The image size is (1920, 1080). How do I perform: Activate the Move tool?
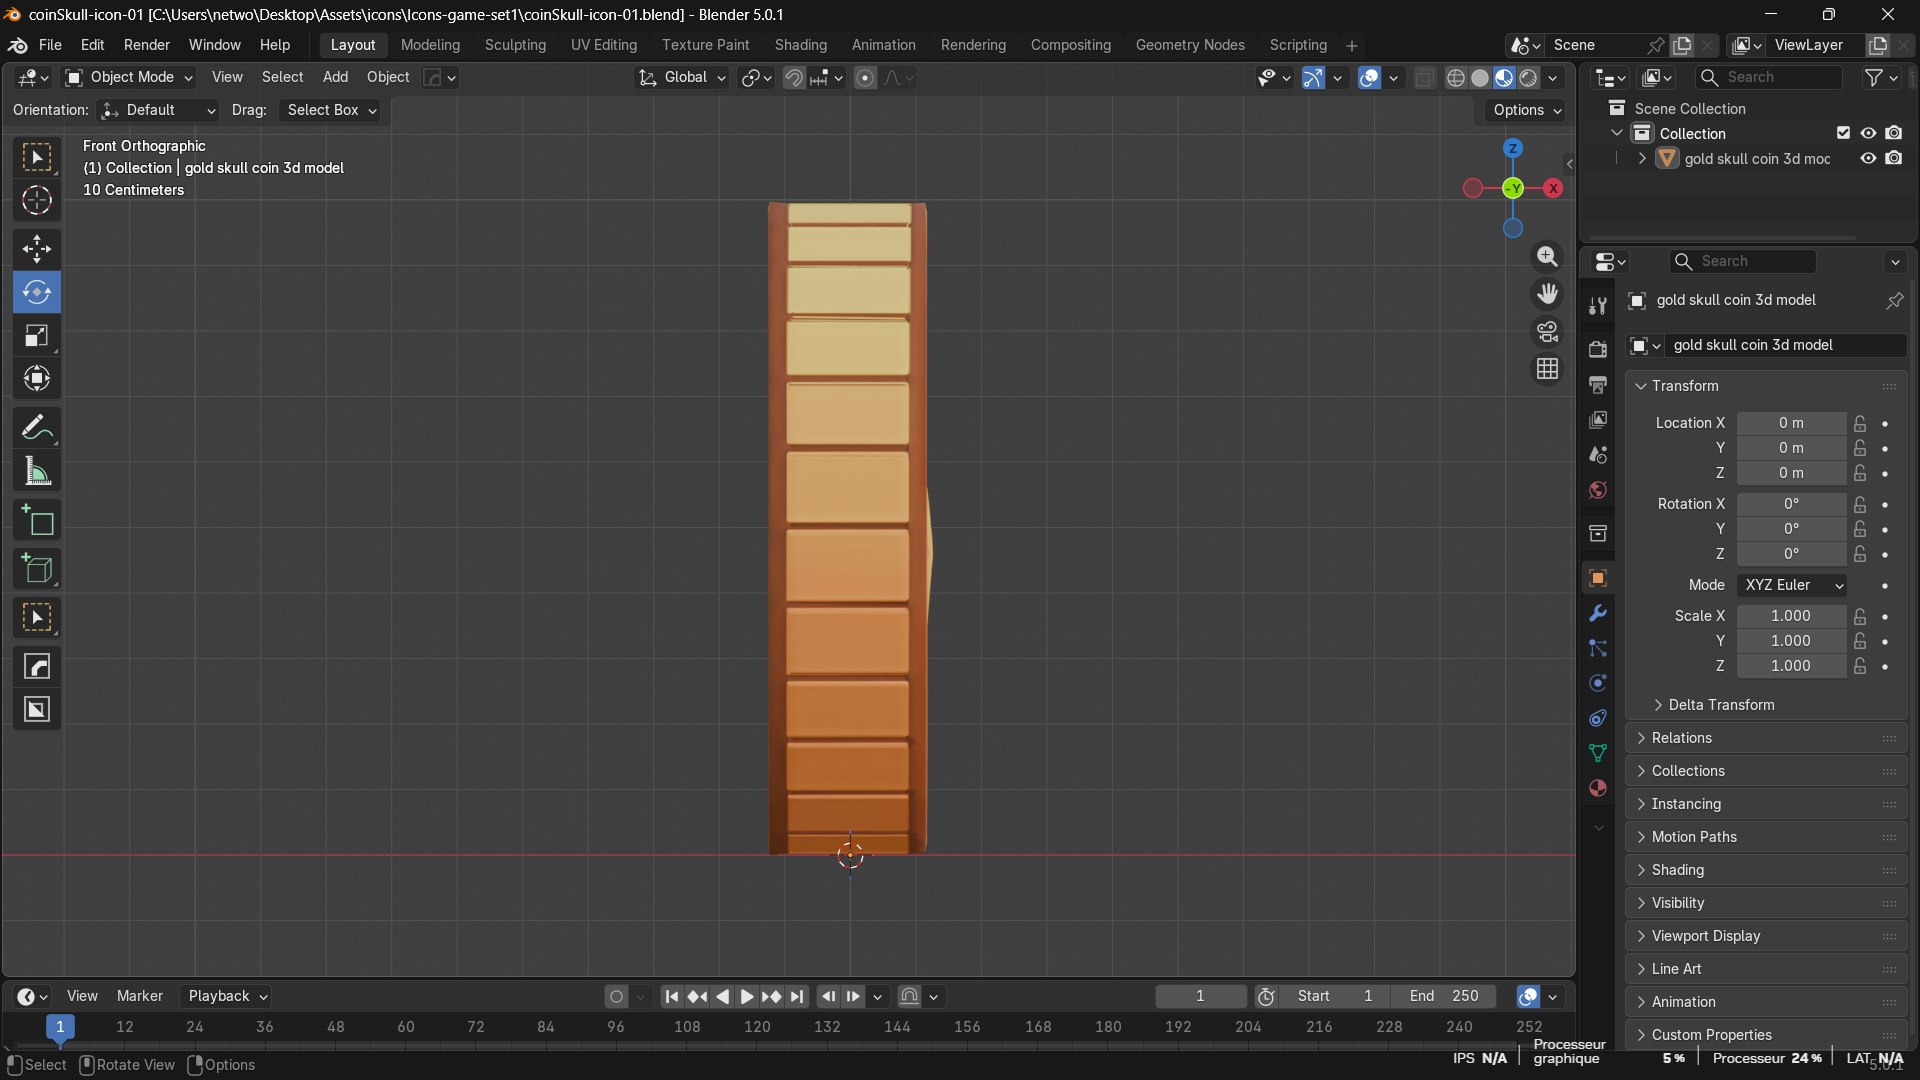37,249
